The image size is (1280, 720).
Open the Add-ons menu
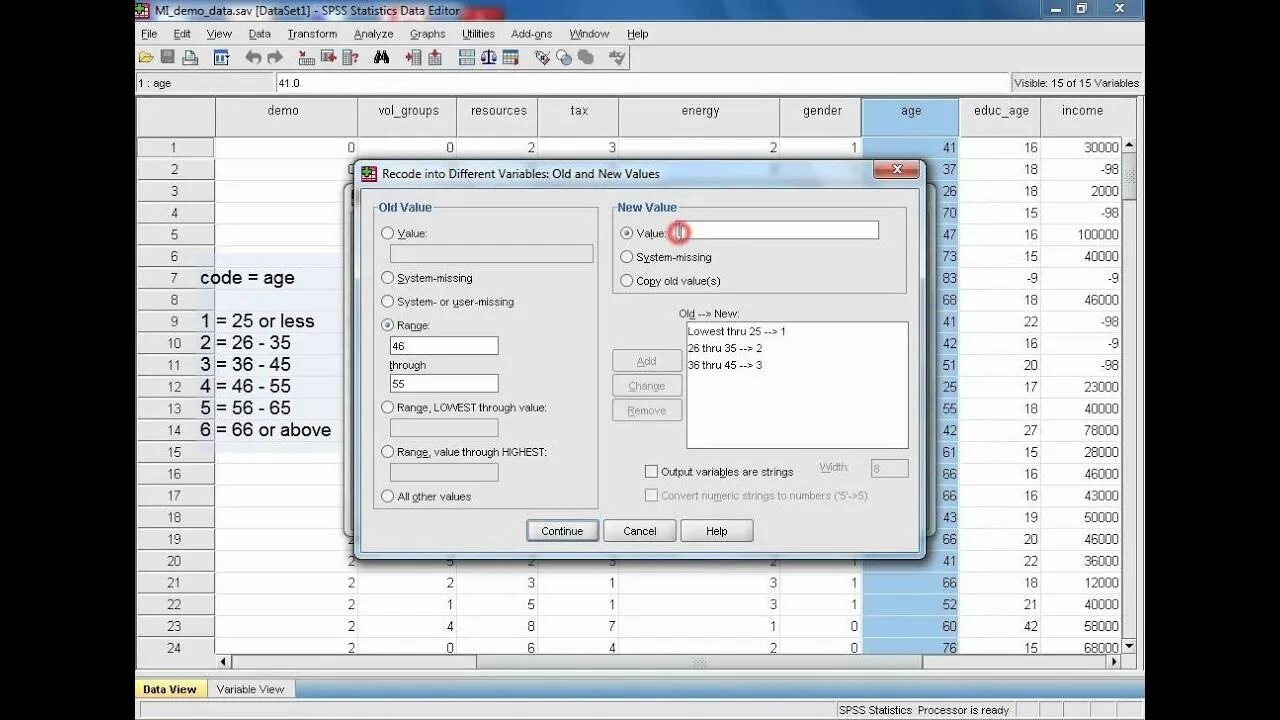pos(531,34)
